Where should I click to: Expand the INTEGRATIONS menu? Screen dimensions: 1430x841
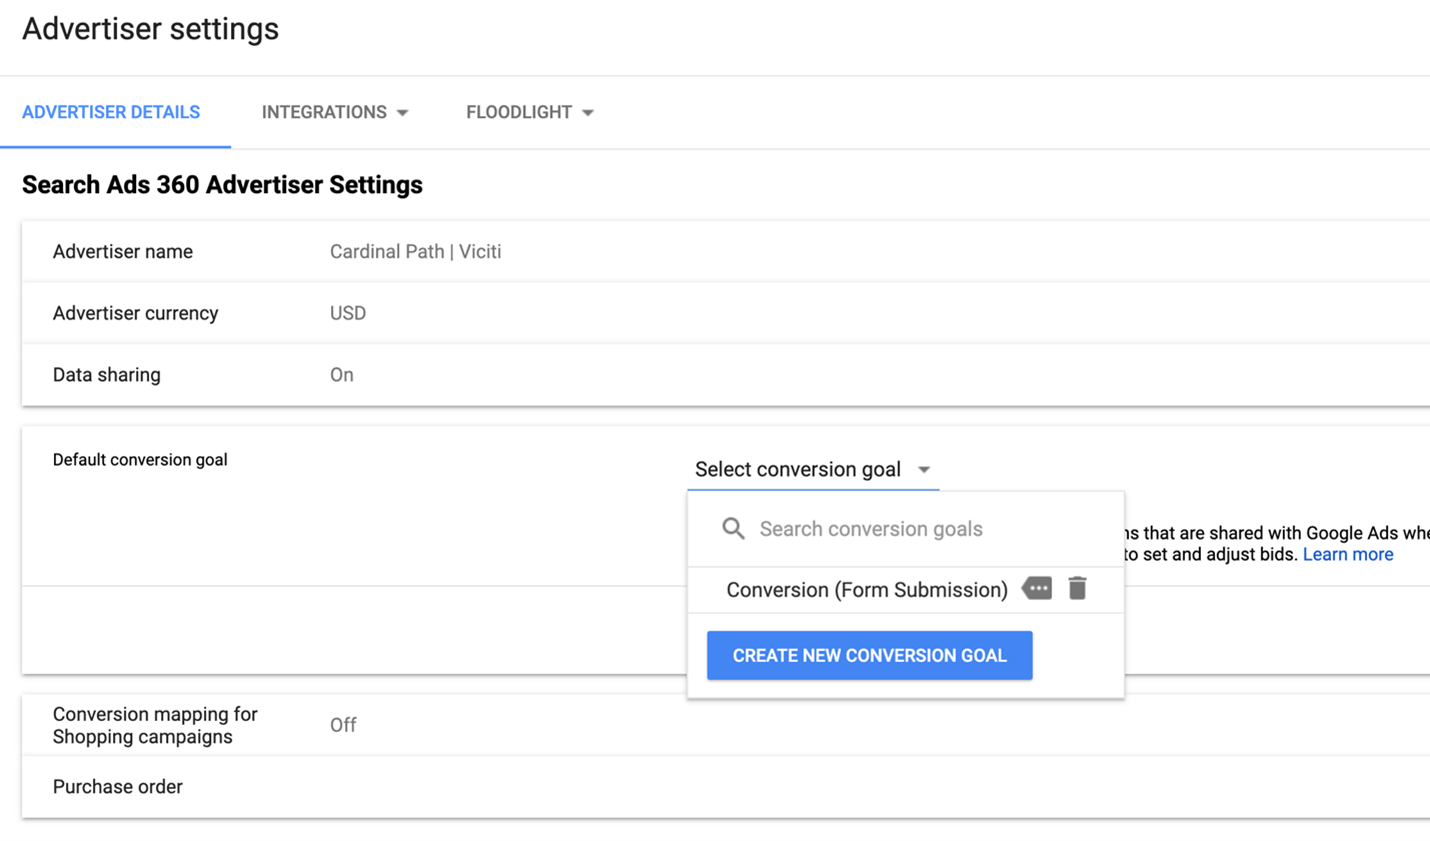point(335,112)
